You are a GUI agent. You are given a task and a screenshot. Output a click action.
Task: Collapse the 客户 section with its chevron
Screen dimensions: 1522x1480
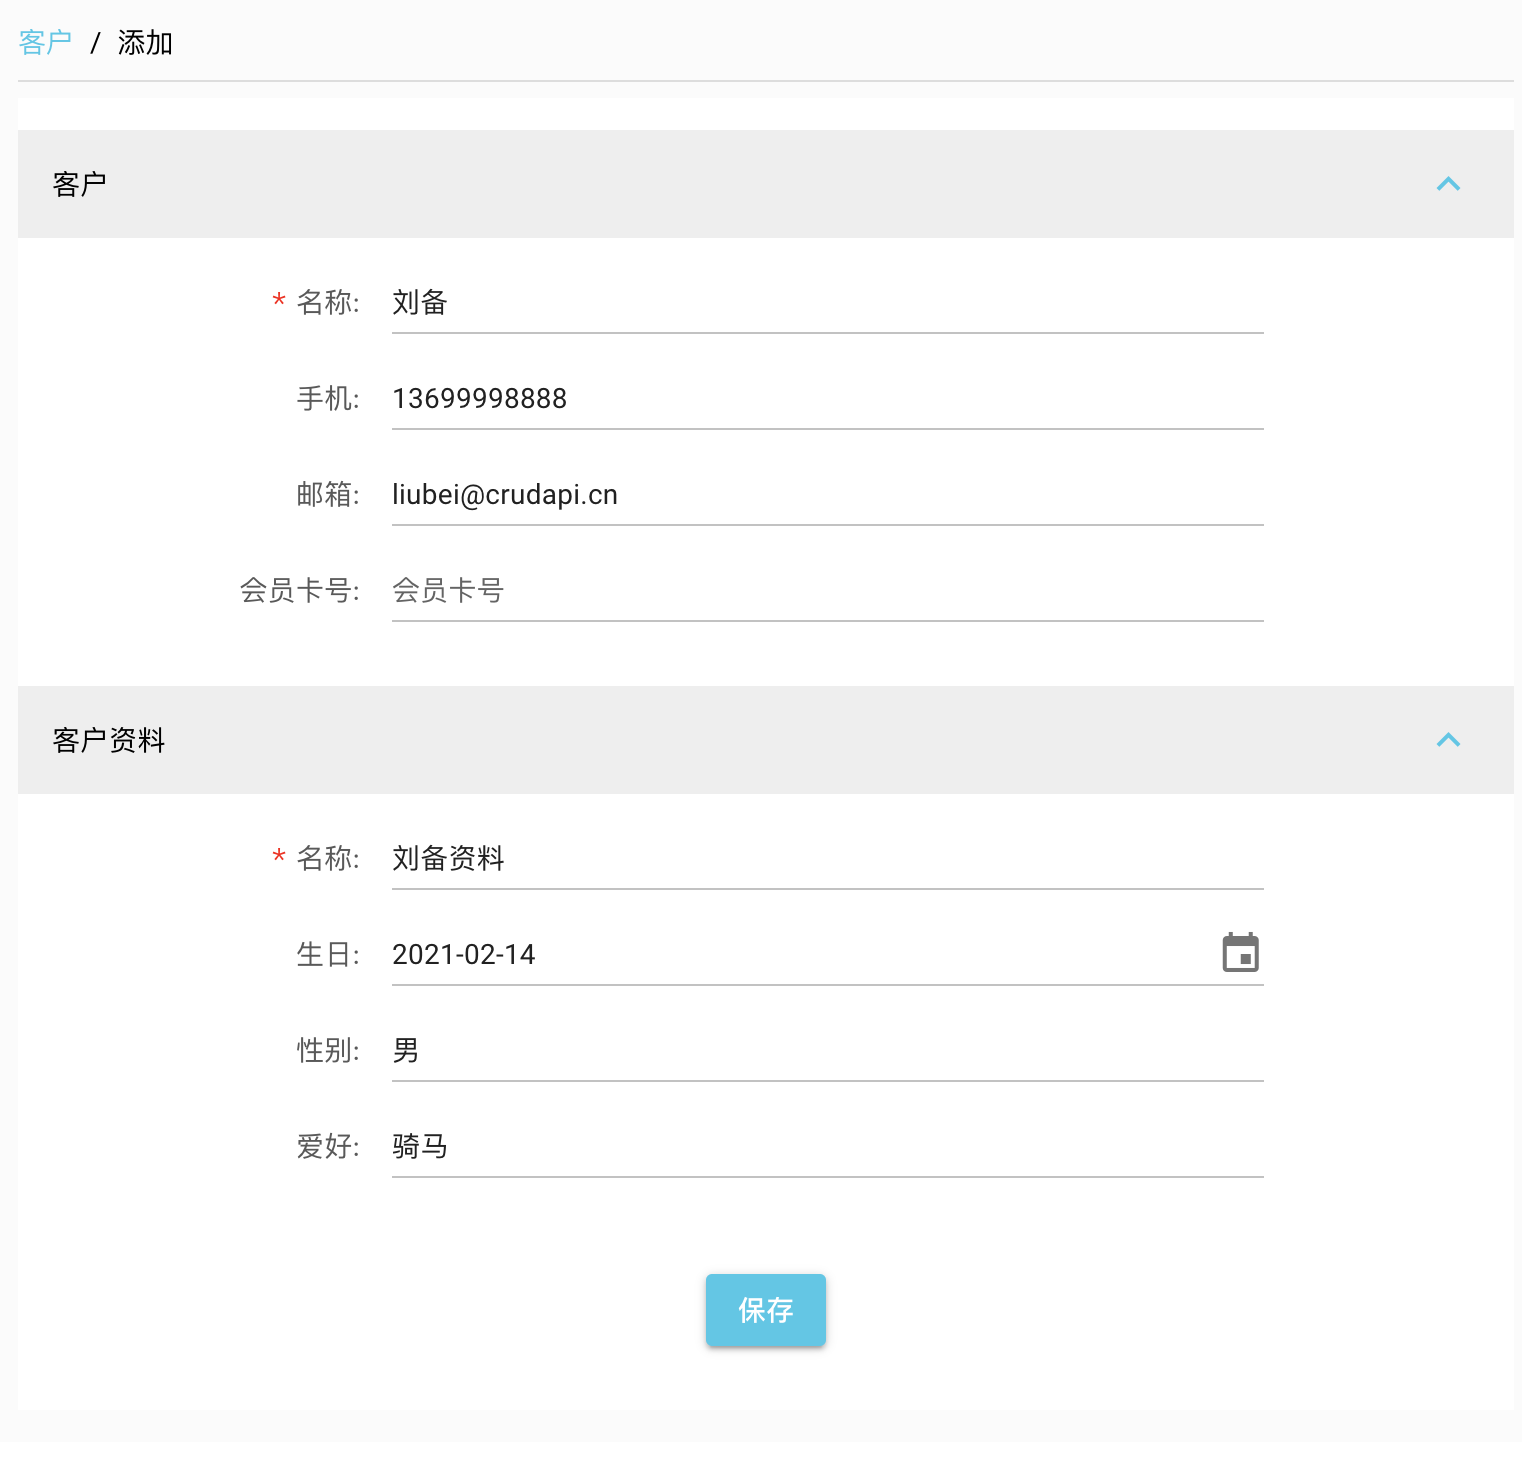coord(1447,184)
